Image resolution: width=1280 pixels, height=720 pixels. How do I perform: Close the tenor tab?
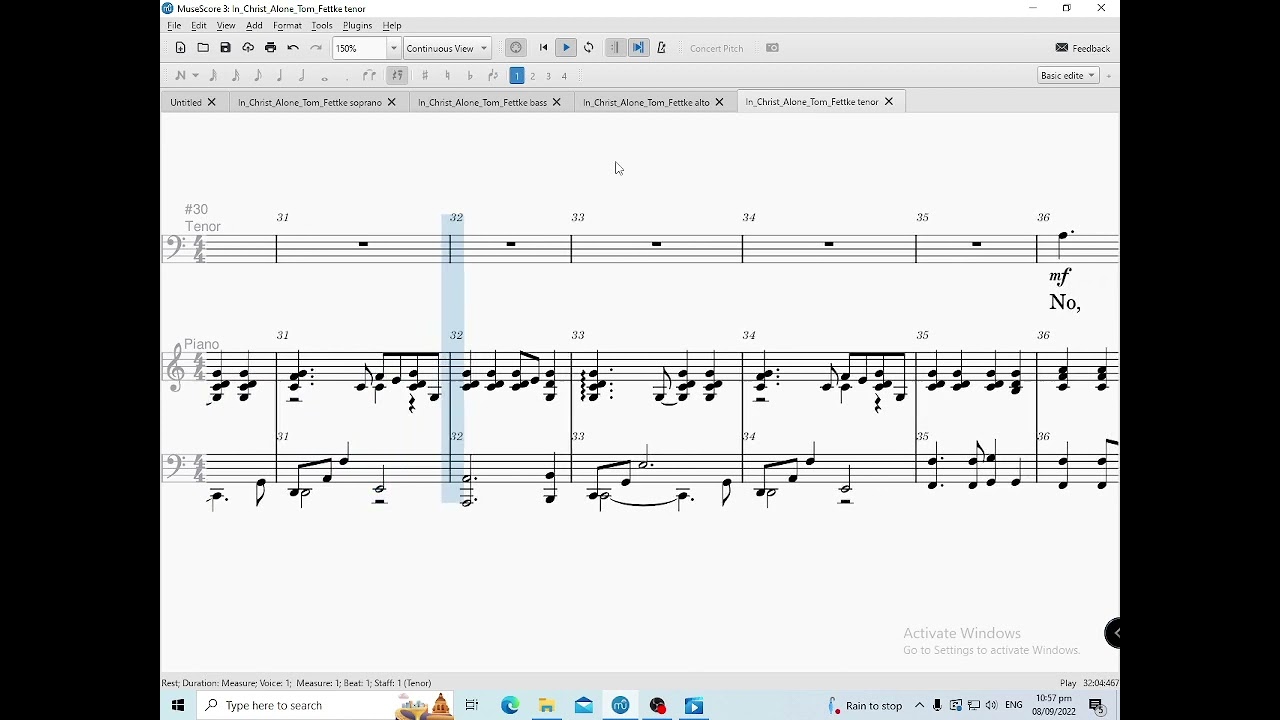(x=888, y=102)
